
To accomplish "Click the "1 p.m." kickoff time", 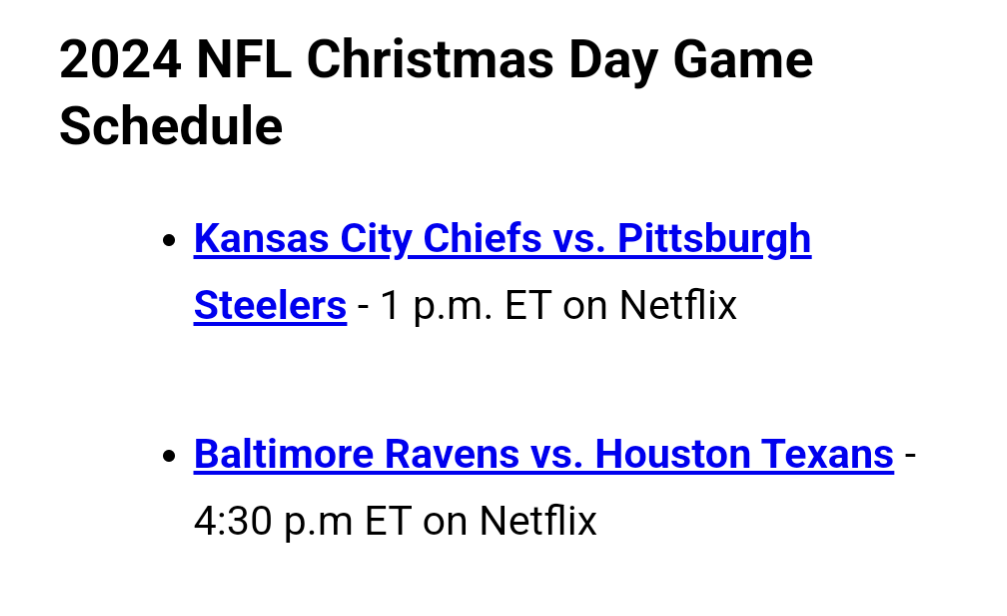I will pyautogui.click(x=437, y=306).
